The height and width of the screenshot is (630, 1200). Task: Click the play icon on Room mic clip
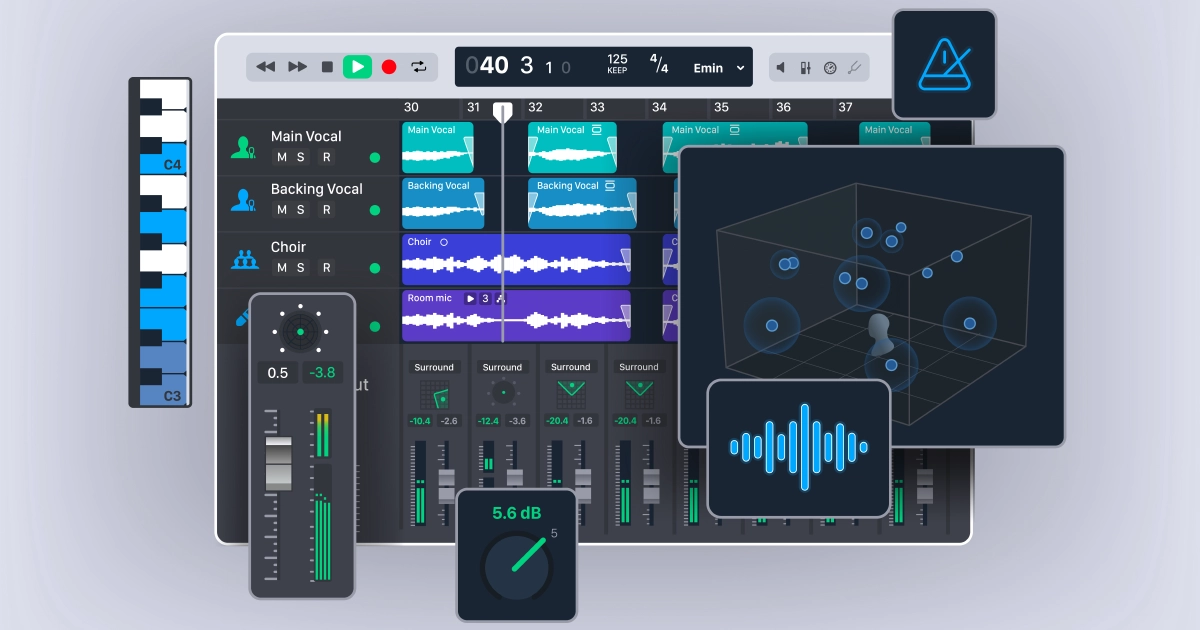(470, 298)
